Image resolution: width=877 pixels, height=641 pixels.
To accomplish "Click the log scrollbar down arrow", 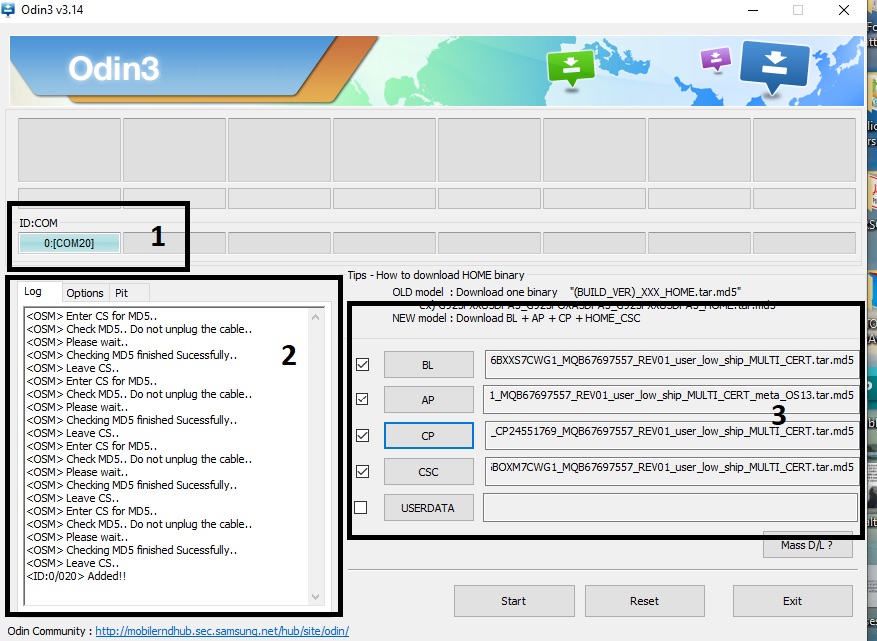I will tap(315, 597).
